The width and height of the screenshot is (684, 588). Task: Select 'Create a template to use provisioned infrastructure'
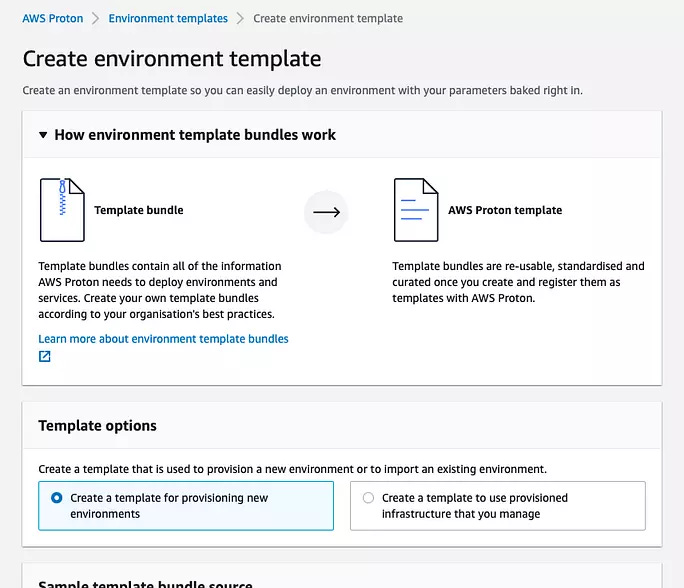(498, 506)
